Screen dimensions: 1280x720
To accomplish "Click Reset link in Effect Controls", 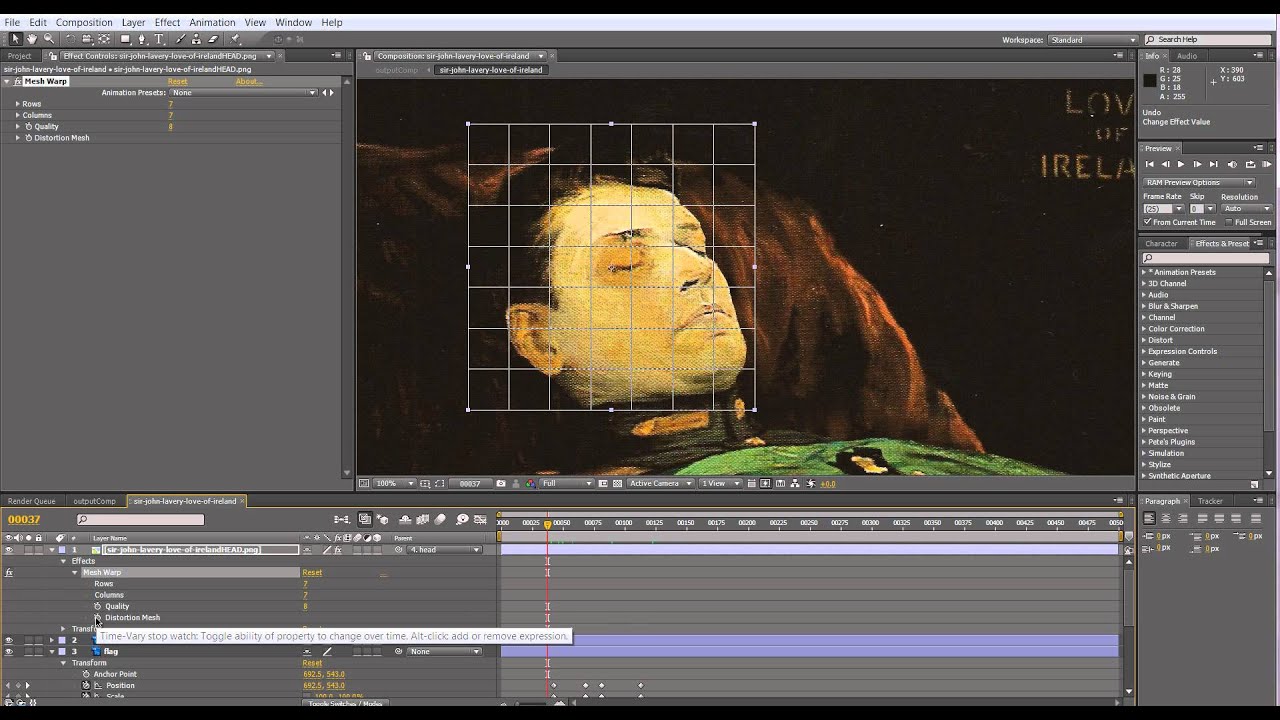I will (177, 81).
